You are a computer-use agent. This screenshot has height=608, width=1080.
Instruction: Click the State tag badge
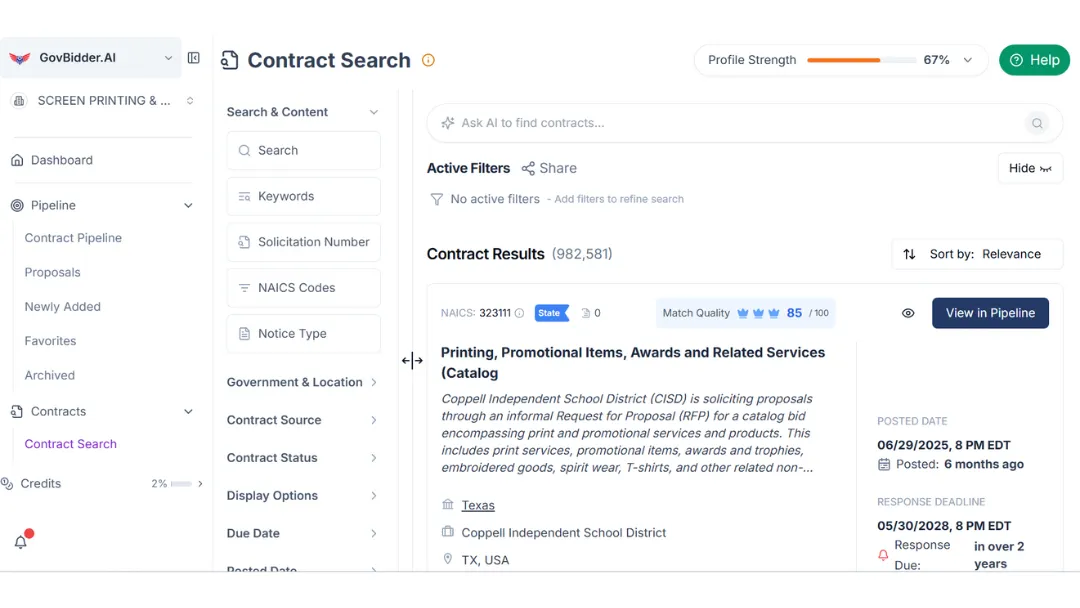tap(551, 313)
